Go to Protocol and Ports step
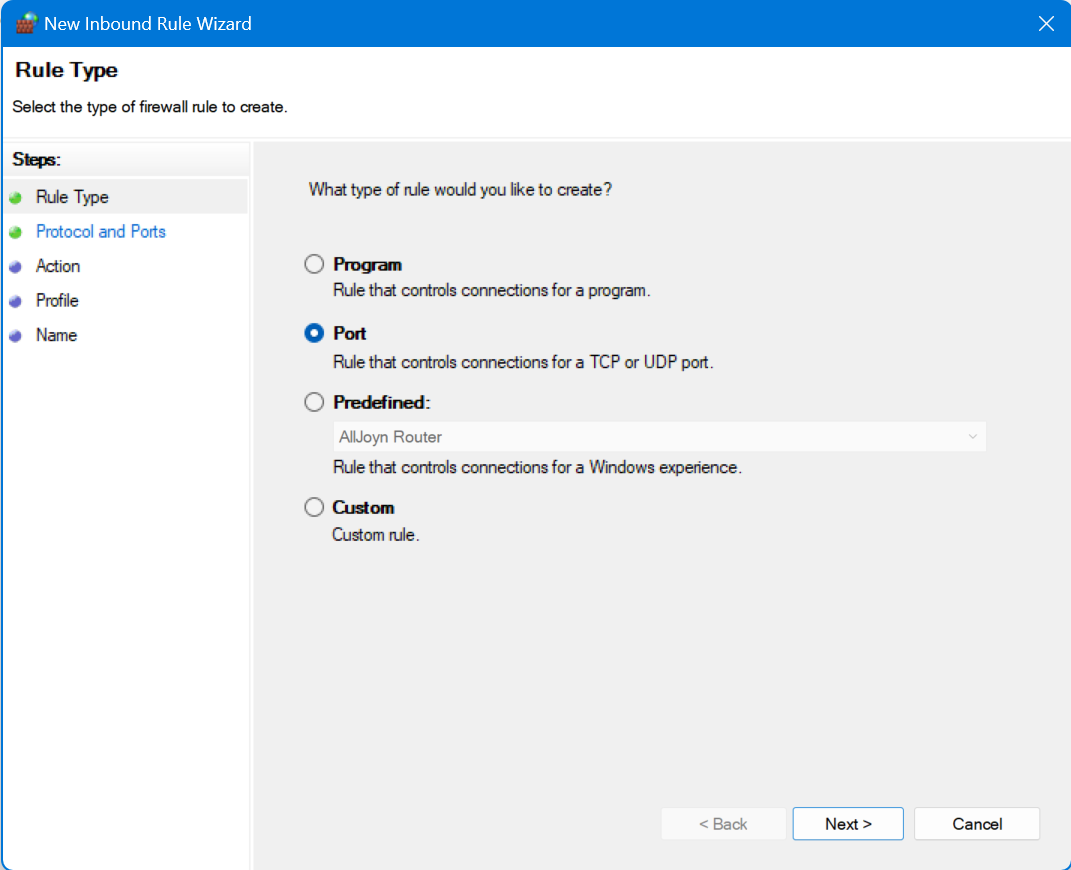This screenshot has height=870, width=1071. pos(101,232)
